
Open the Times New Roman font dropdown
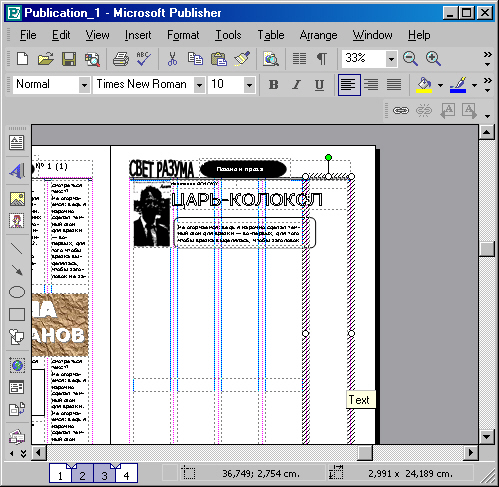coord(199,85)
